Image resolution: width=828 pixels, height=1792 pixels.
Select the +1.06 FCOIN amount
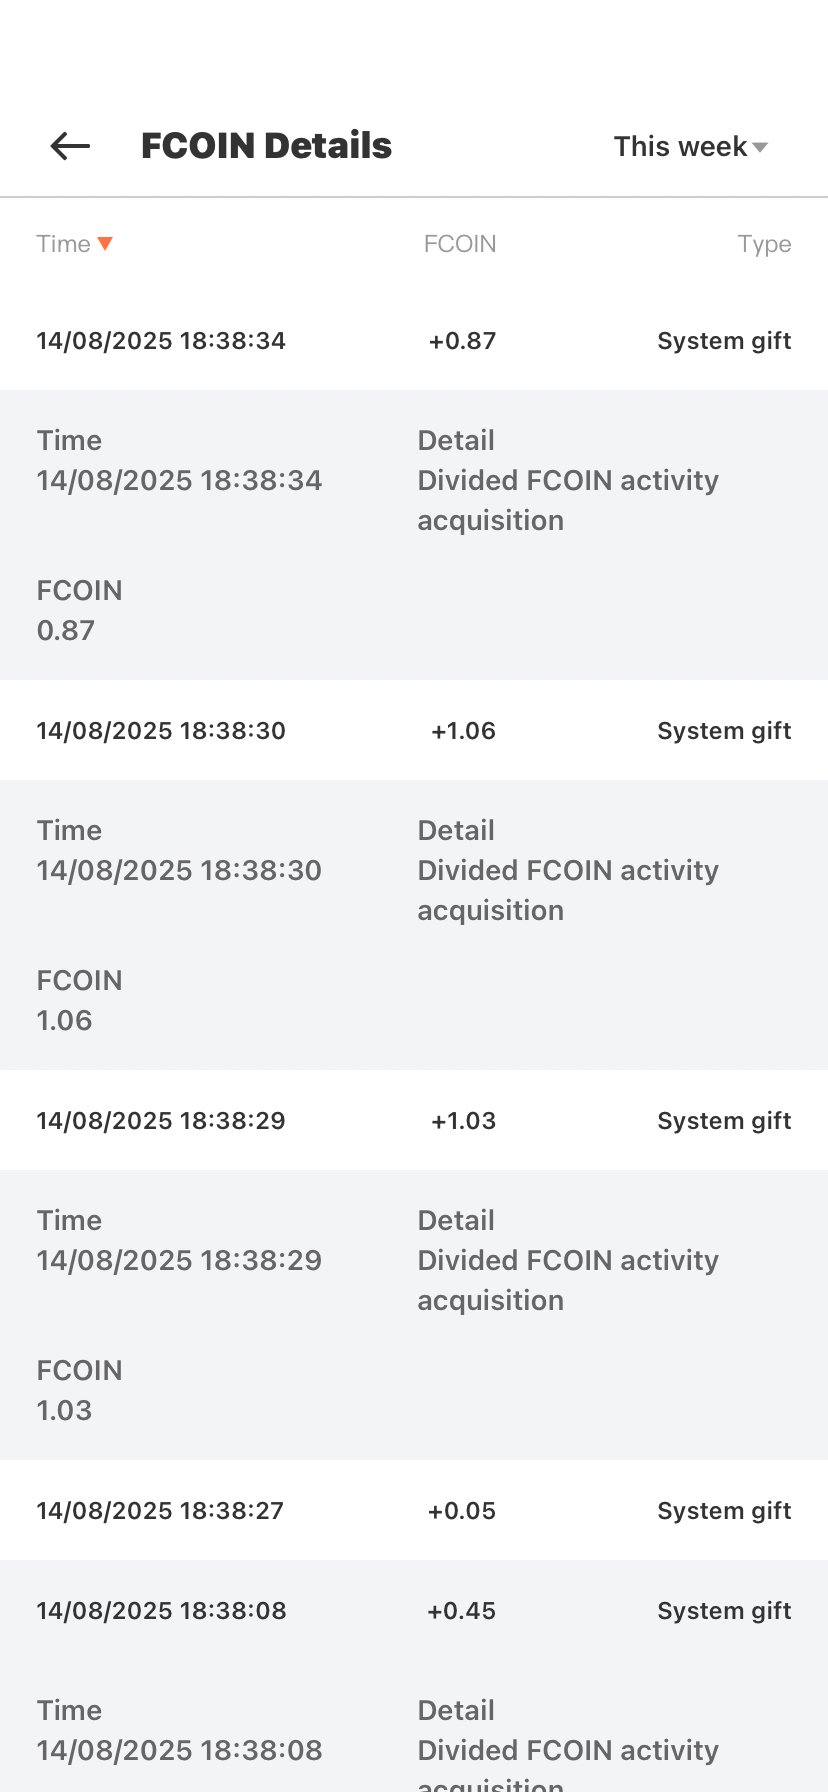[463, 730]
